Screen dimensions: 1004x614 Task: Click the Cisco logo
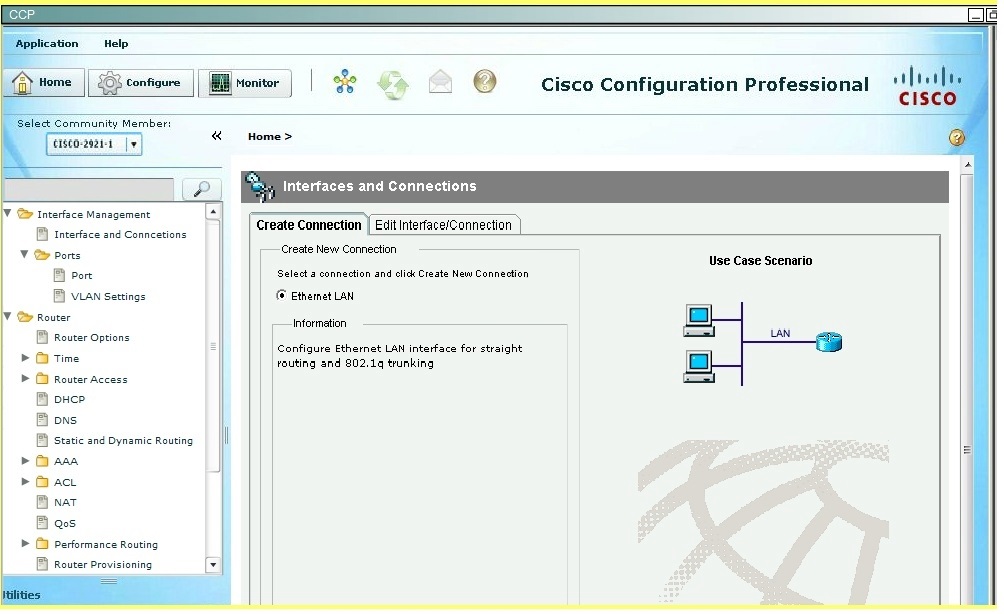click(927, 86)
